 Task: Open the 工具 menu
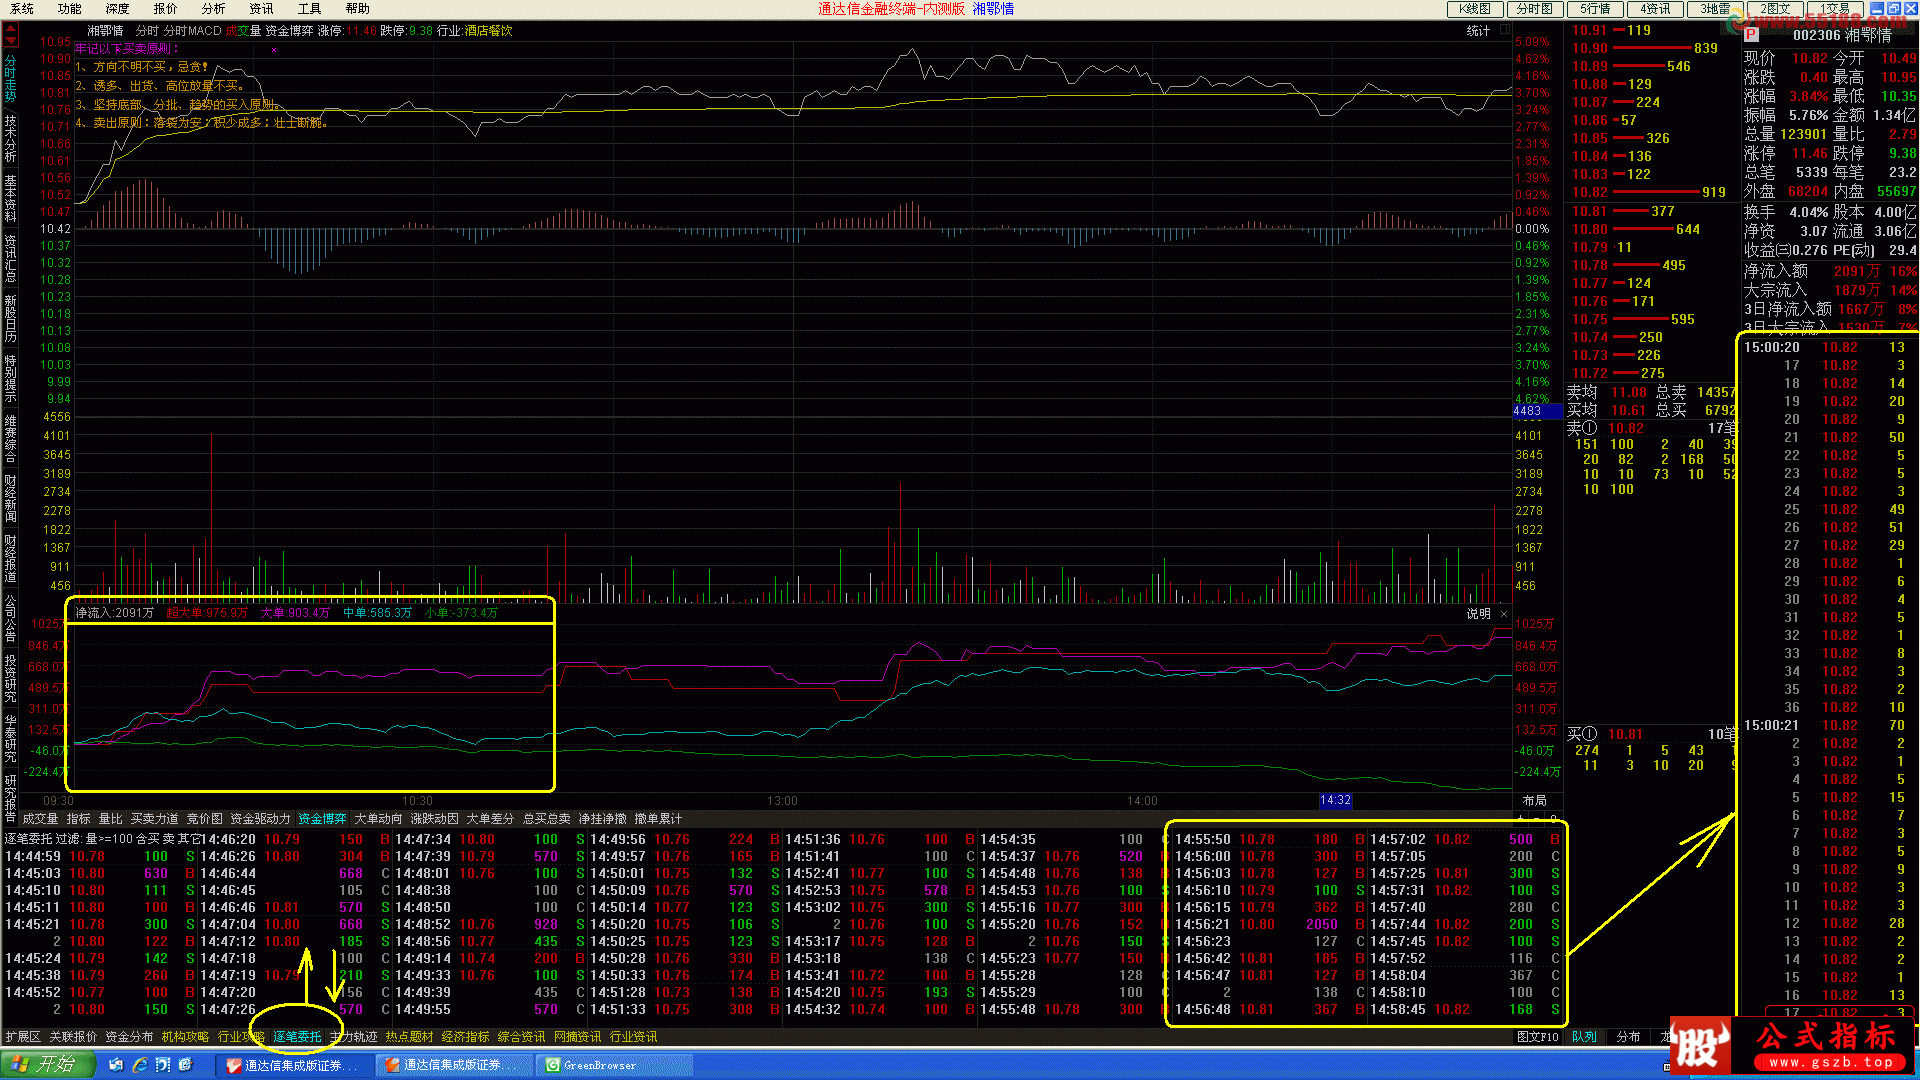[x=309, y=9]
